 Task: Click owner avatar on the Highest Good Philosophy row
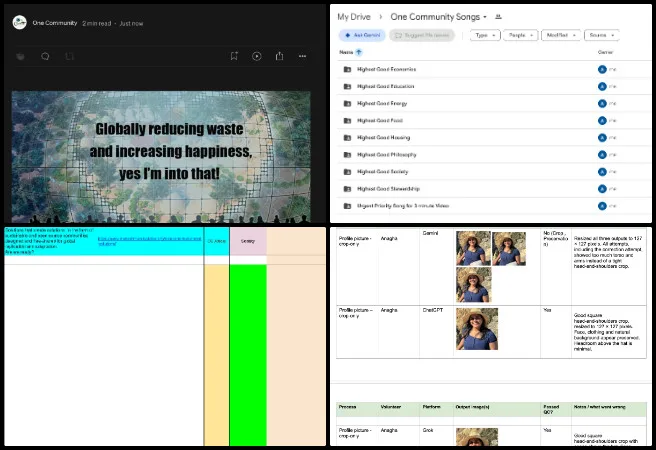(602, 155)
